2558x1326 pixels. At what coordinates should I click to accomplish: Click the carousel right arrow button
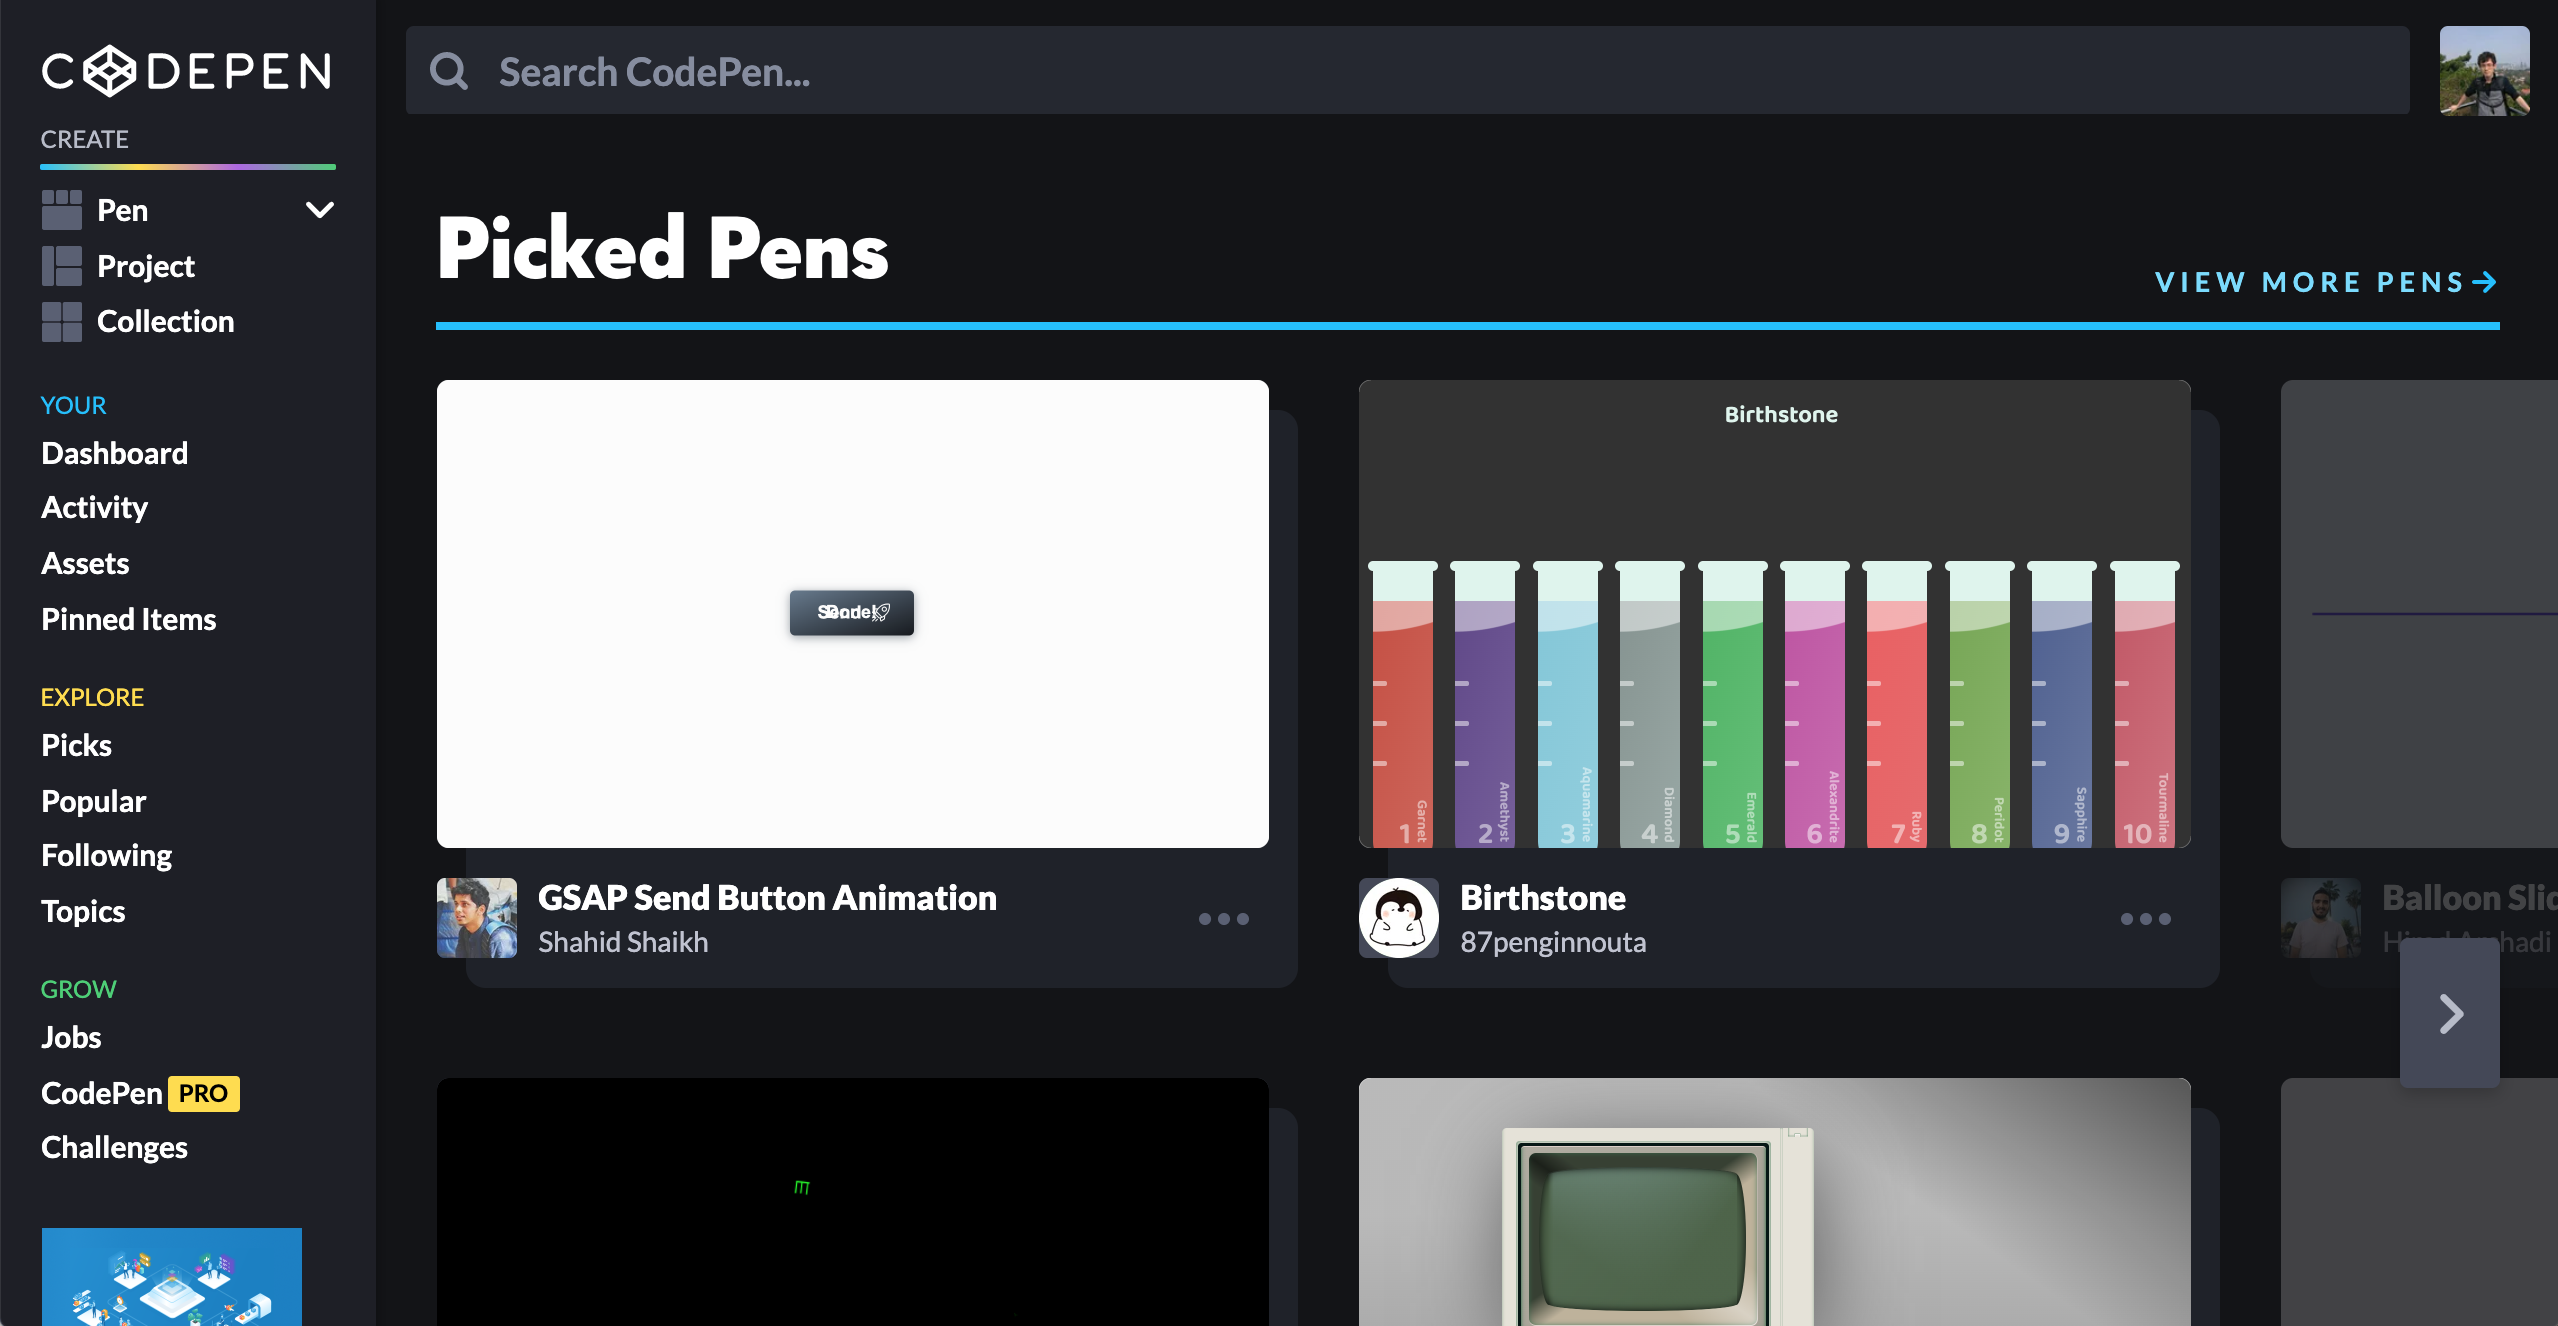(2449, 1013)
